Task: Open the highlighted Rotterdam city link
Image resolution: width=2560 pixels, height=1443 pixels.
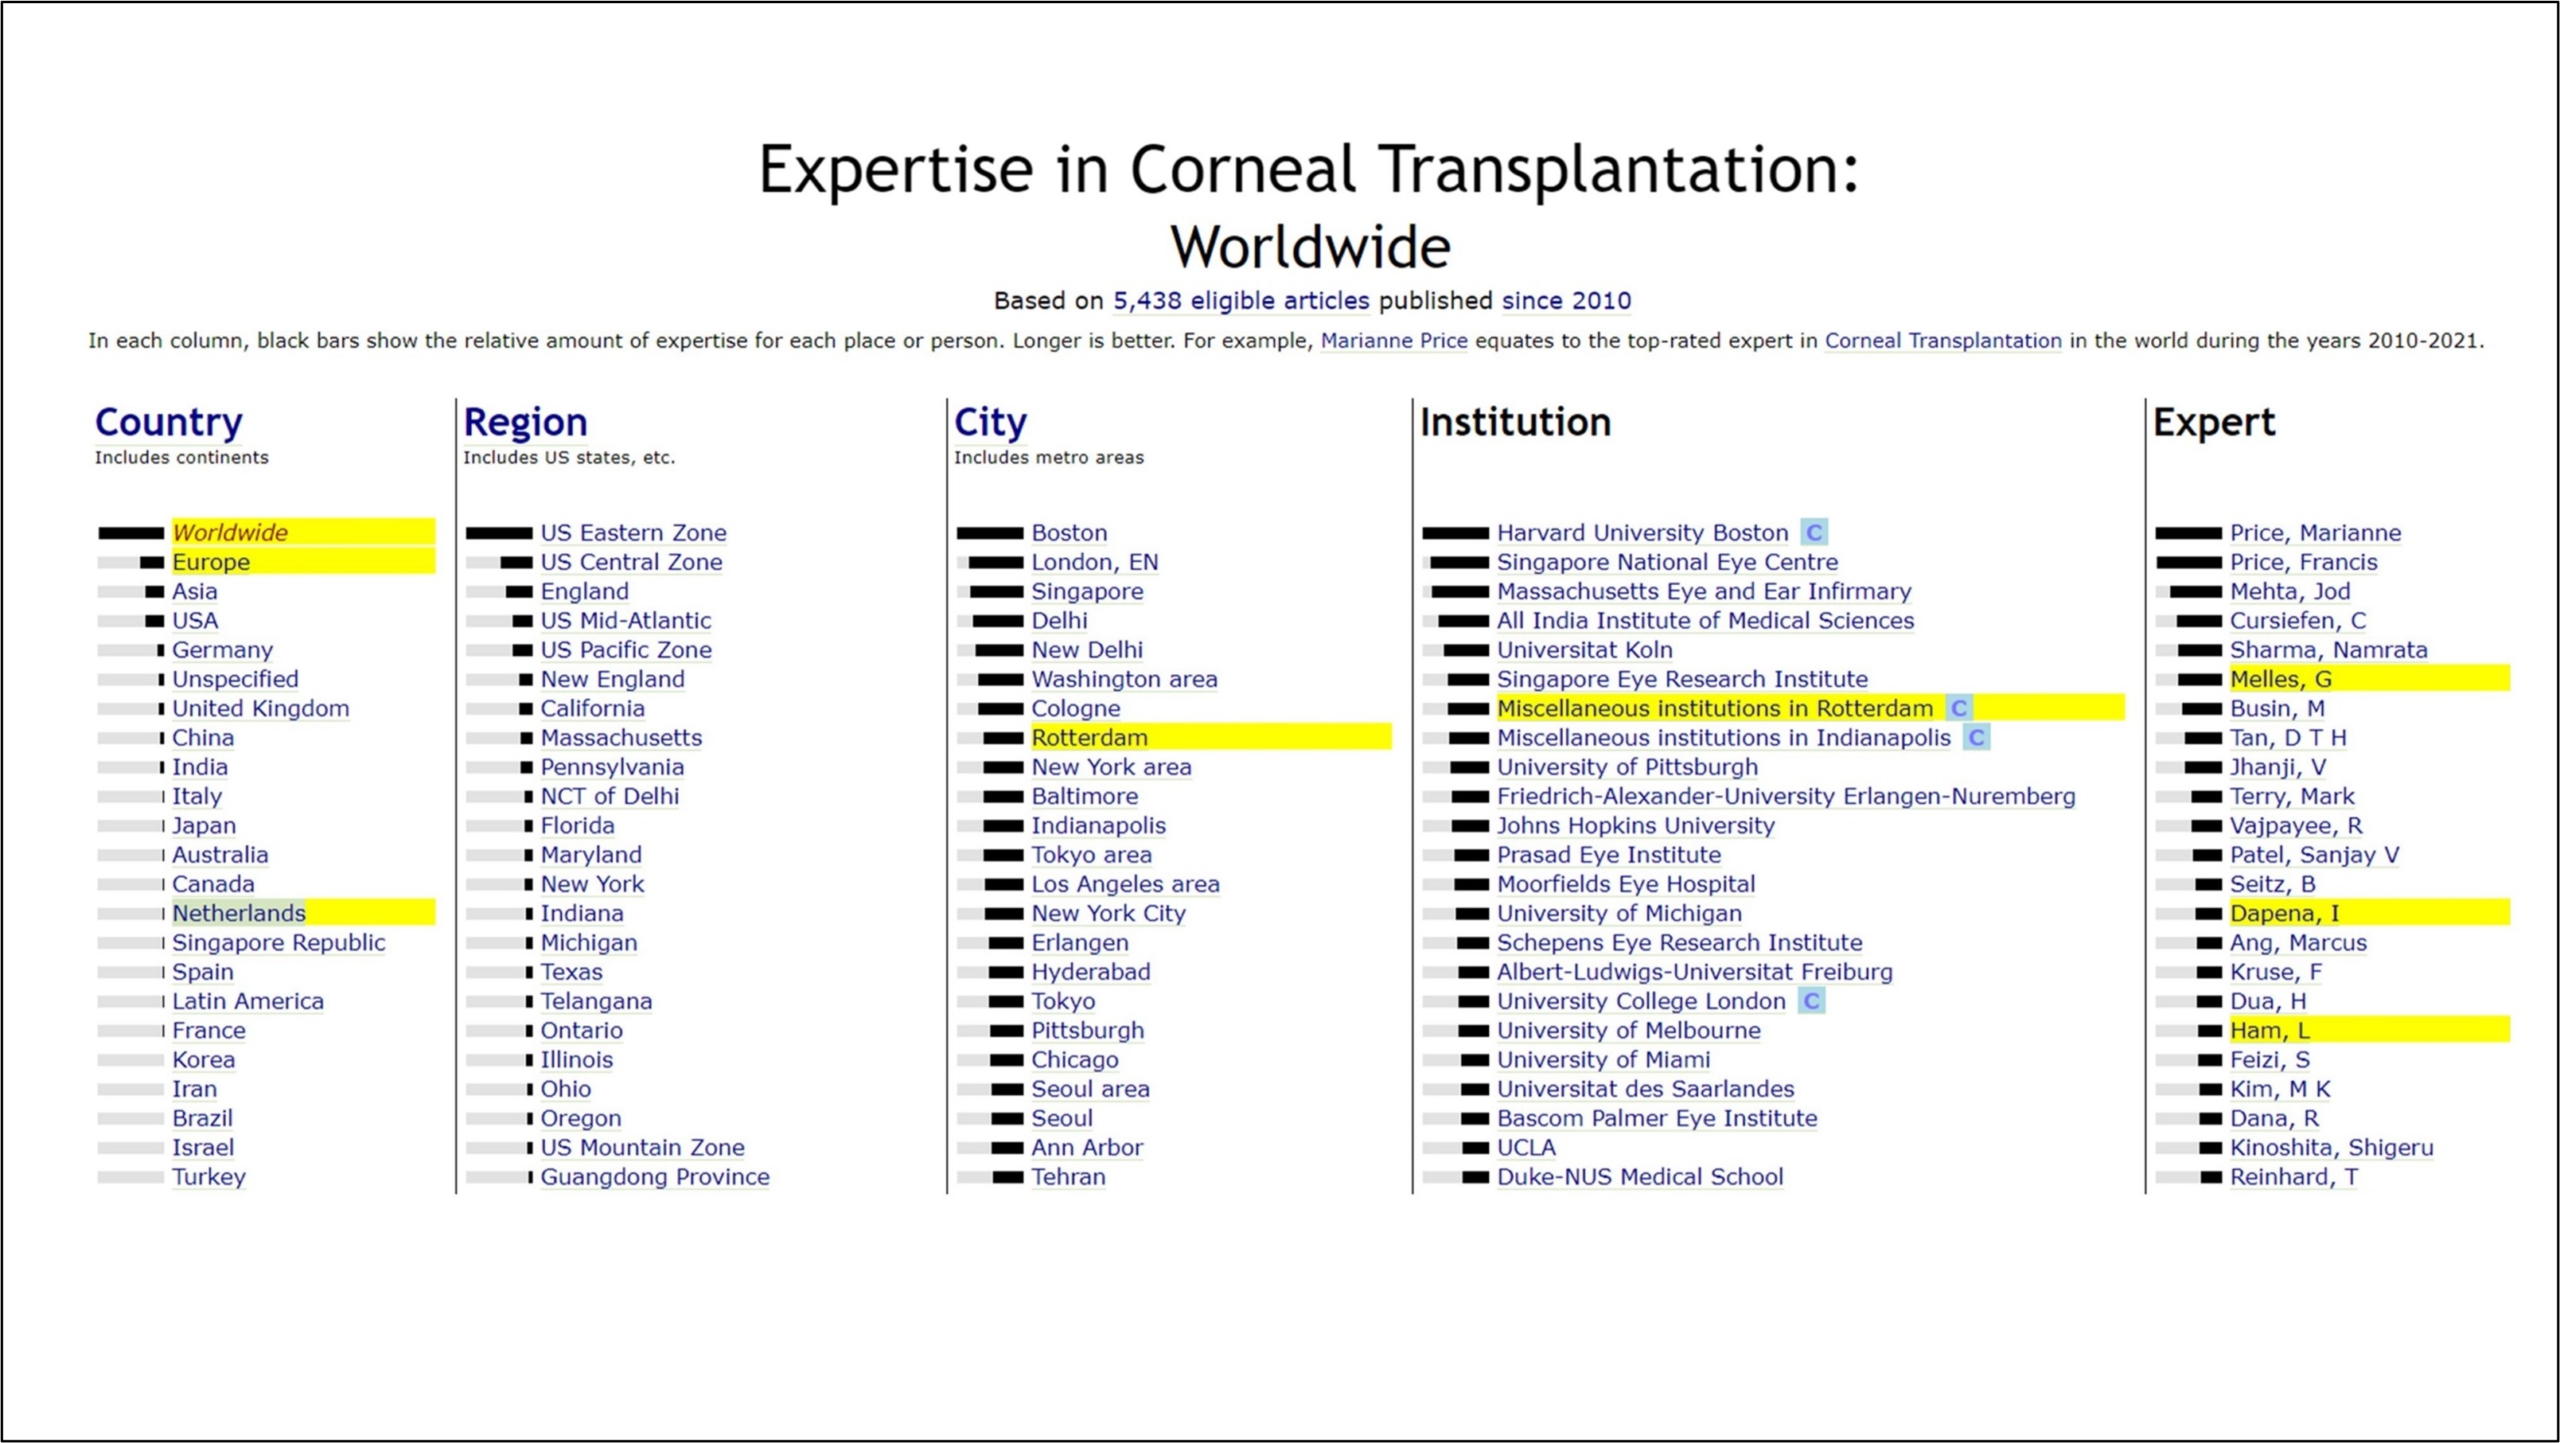Action: pyautogui.click(x=1089, y=737)
